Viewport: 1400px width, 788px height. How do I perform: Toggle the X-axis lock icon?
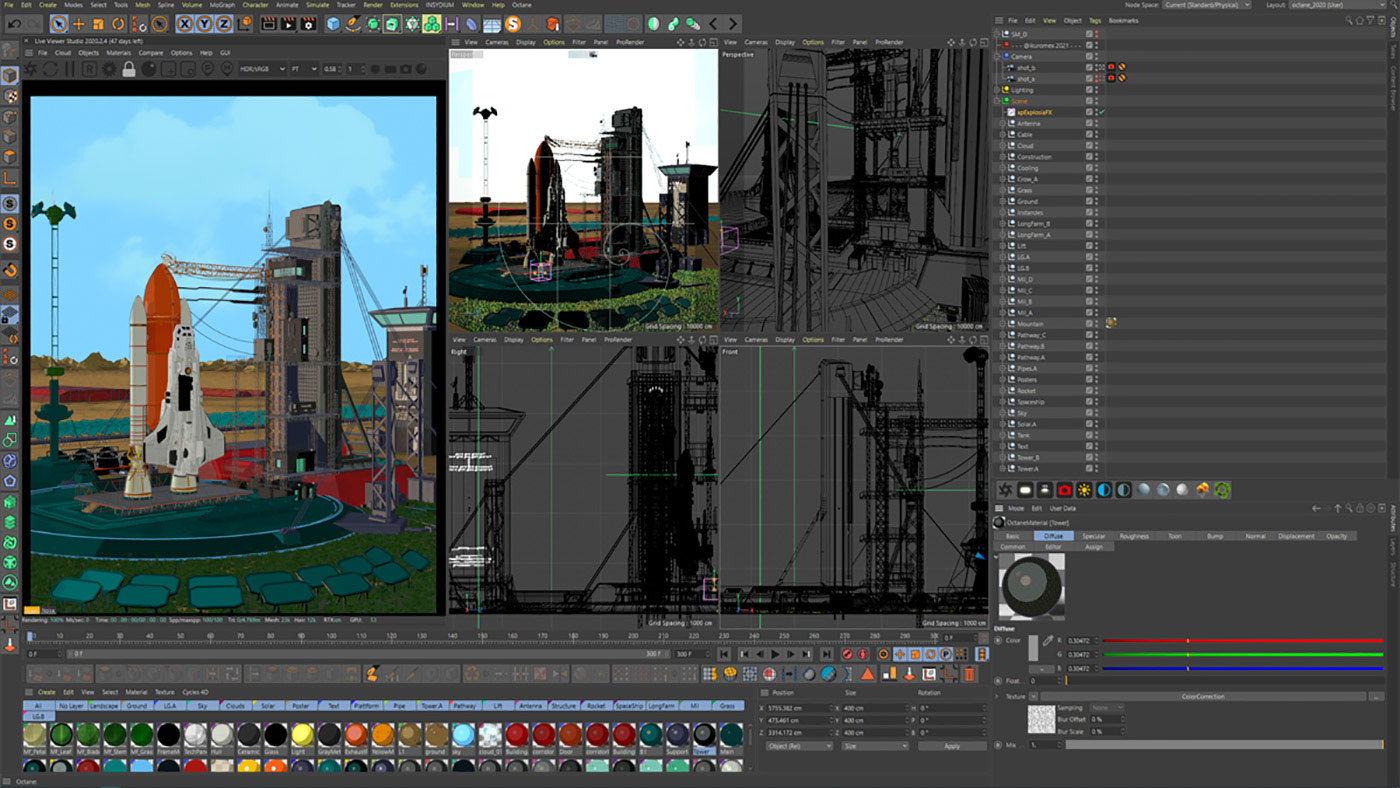tap(186, 23)
